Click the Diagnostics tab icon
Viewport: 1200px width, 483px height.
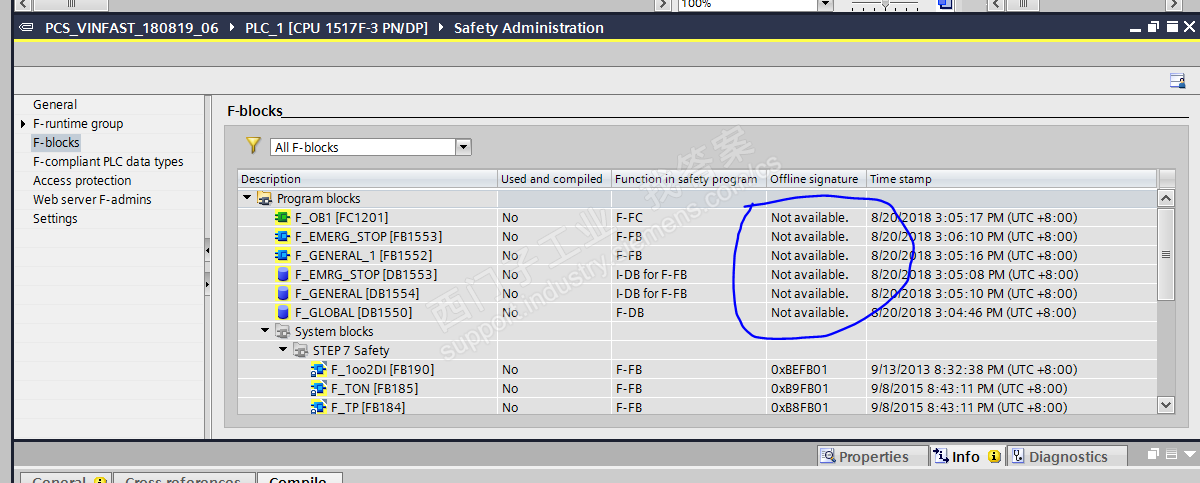tap(1018, 456)
